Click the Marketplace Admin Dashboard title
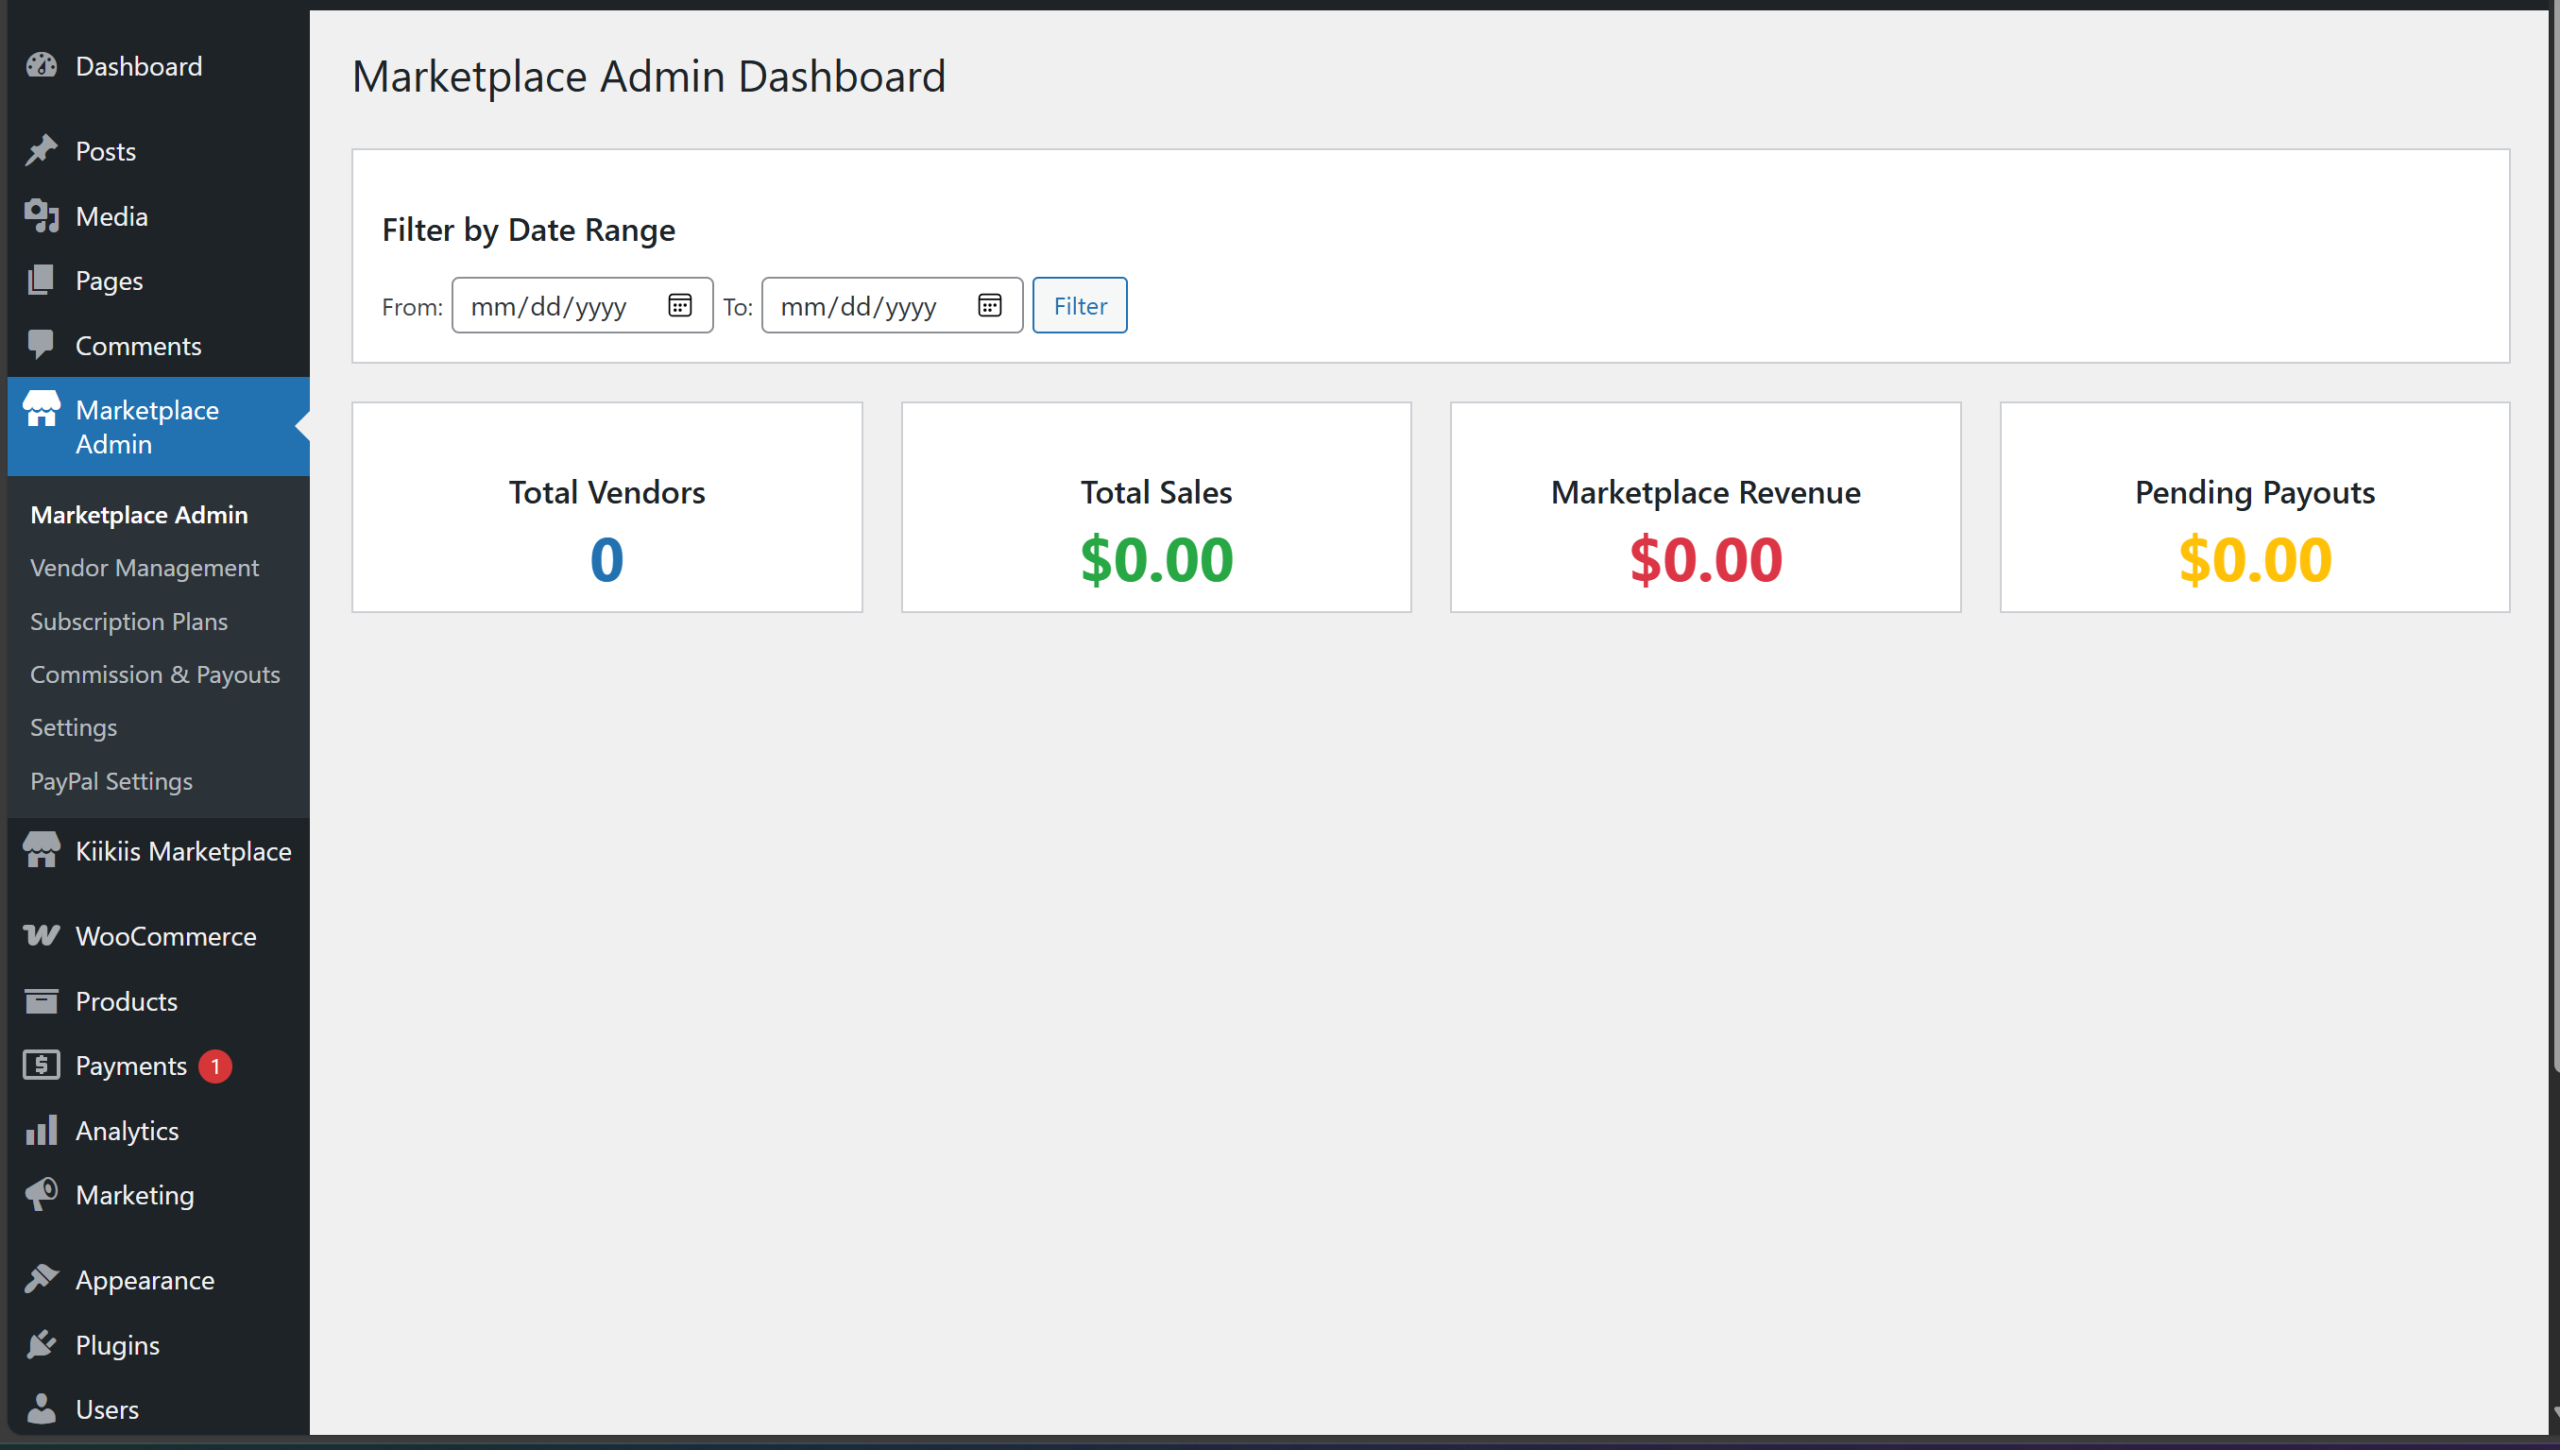The image size is (2560, 1450). [649, 77]
